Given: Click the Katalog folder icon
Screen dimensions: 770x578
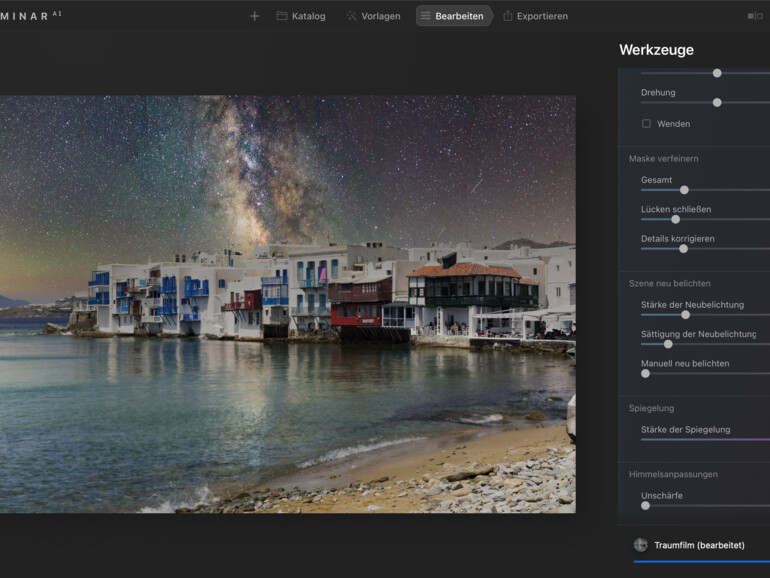Looking at the screenshot, I should pos(282,16).
